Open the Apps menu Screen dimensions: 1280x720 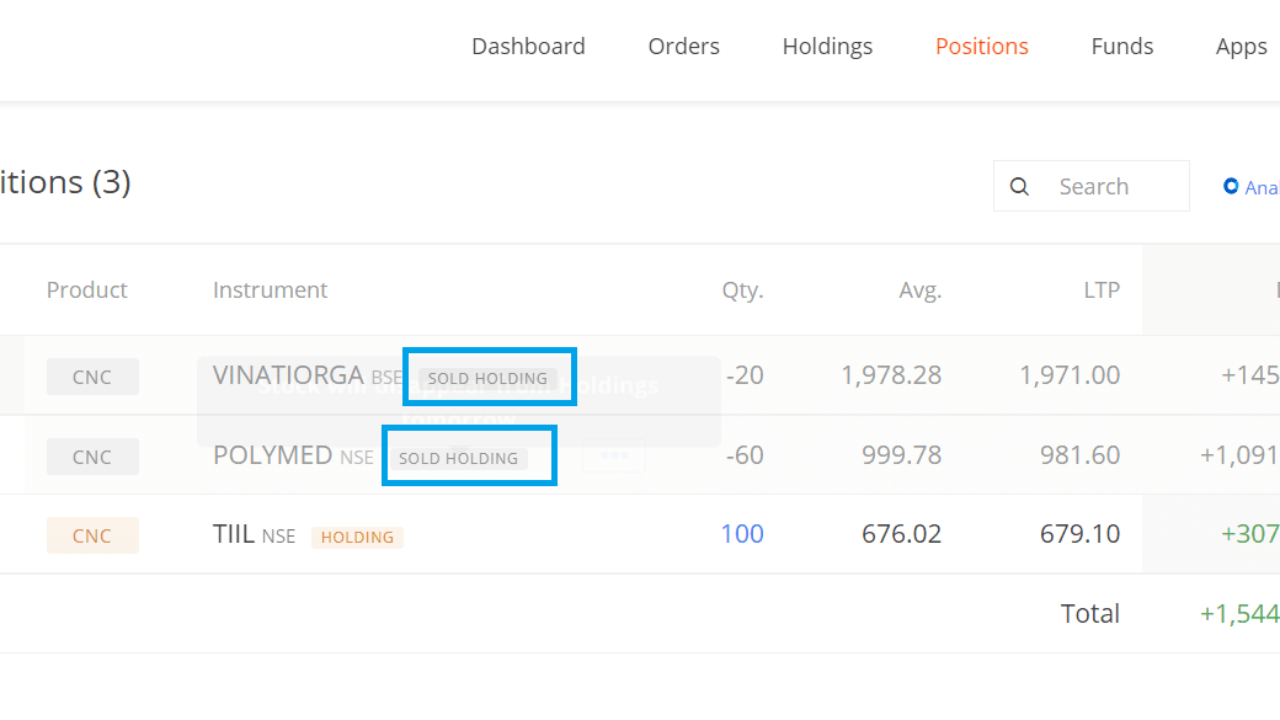point(1241,47)
